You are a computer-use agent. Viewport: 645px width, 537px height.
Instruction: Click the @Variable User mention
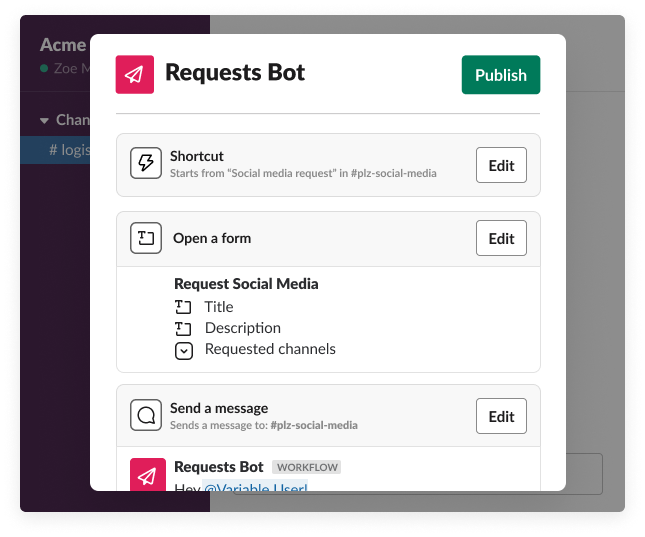[x=255, y=487]
